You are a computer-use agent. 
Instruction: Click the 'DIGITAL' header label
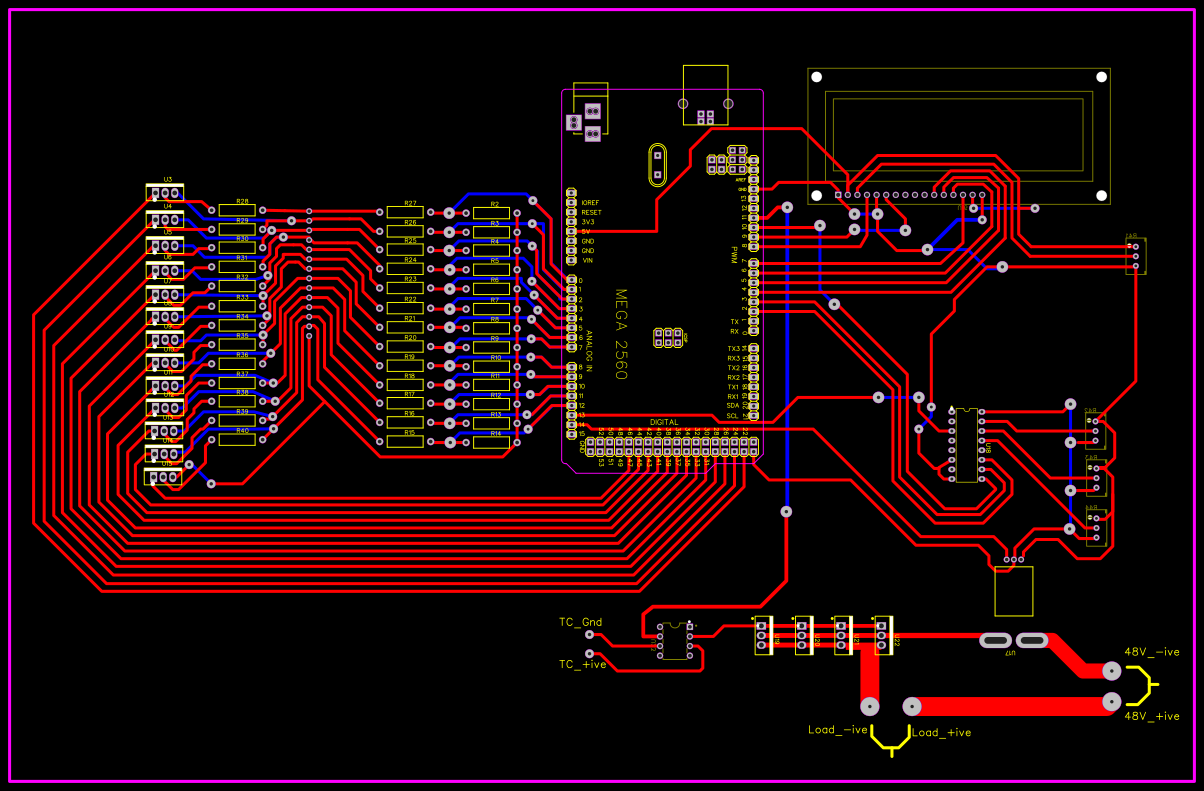click(664, 422)
